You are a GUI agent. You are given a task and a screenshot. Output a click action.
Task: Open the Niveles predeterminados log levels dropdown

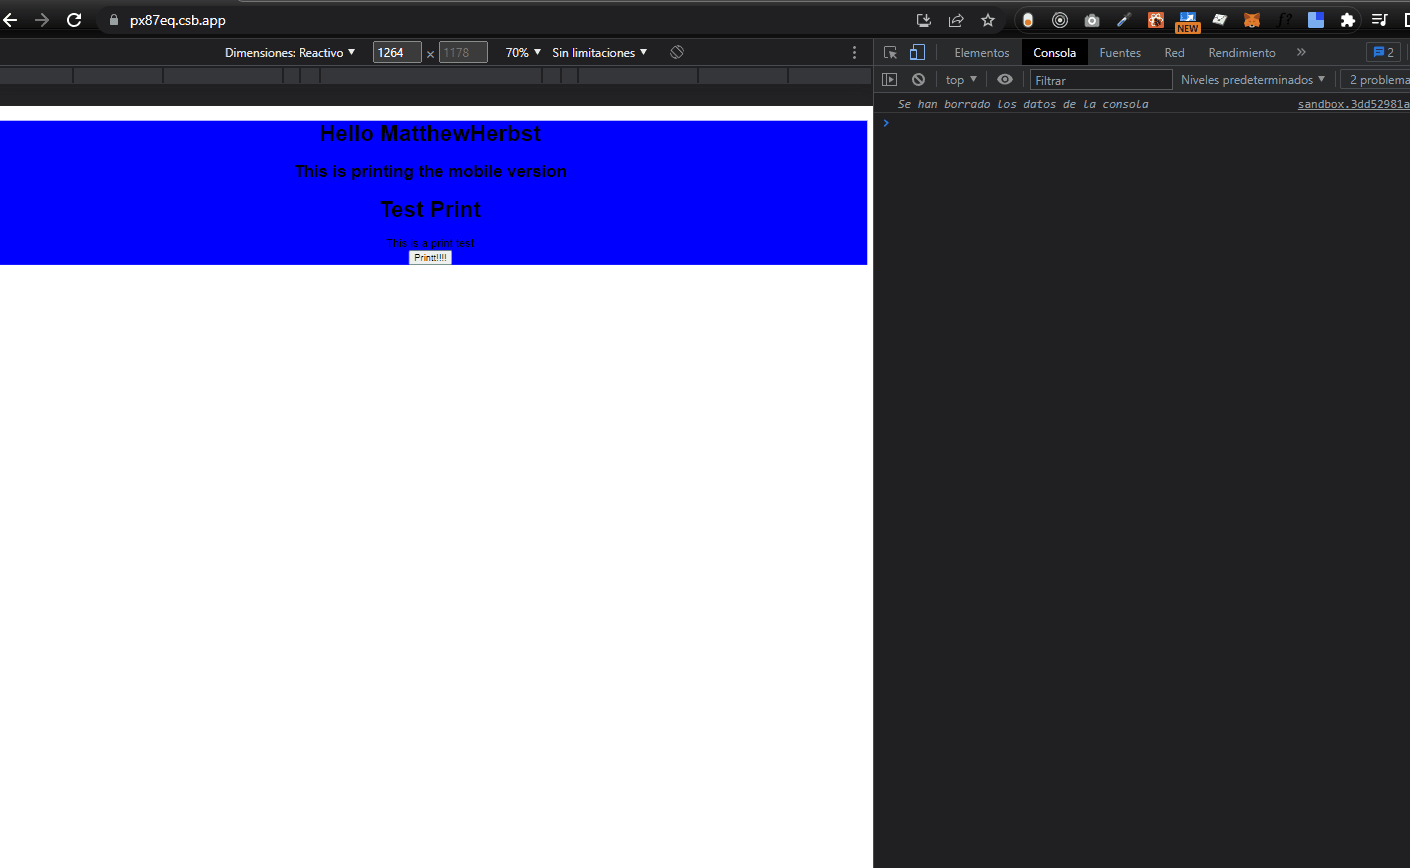(x=1253, y=79)
